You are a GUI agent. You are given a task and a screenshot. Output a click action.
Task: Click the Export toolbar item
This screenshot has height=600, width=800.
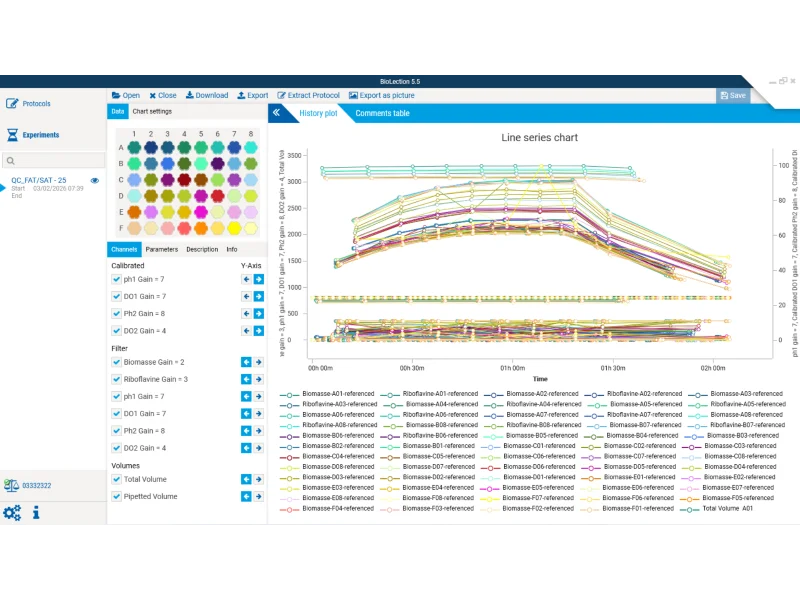pyautogui.click(x=253, y=95)
